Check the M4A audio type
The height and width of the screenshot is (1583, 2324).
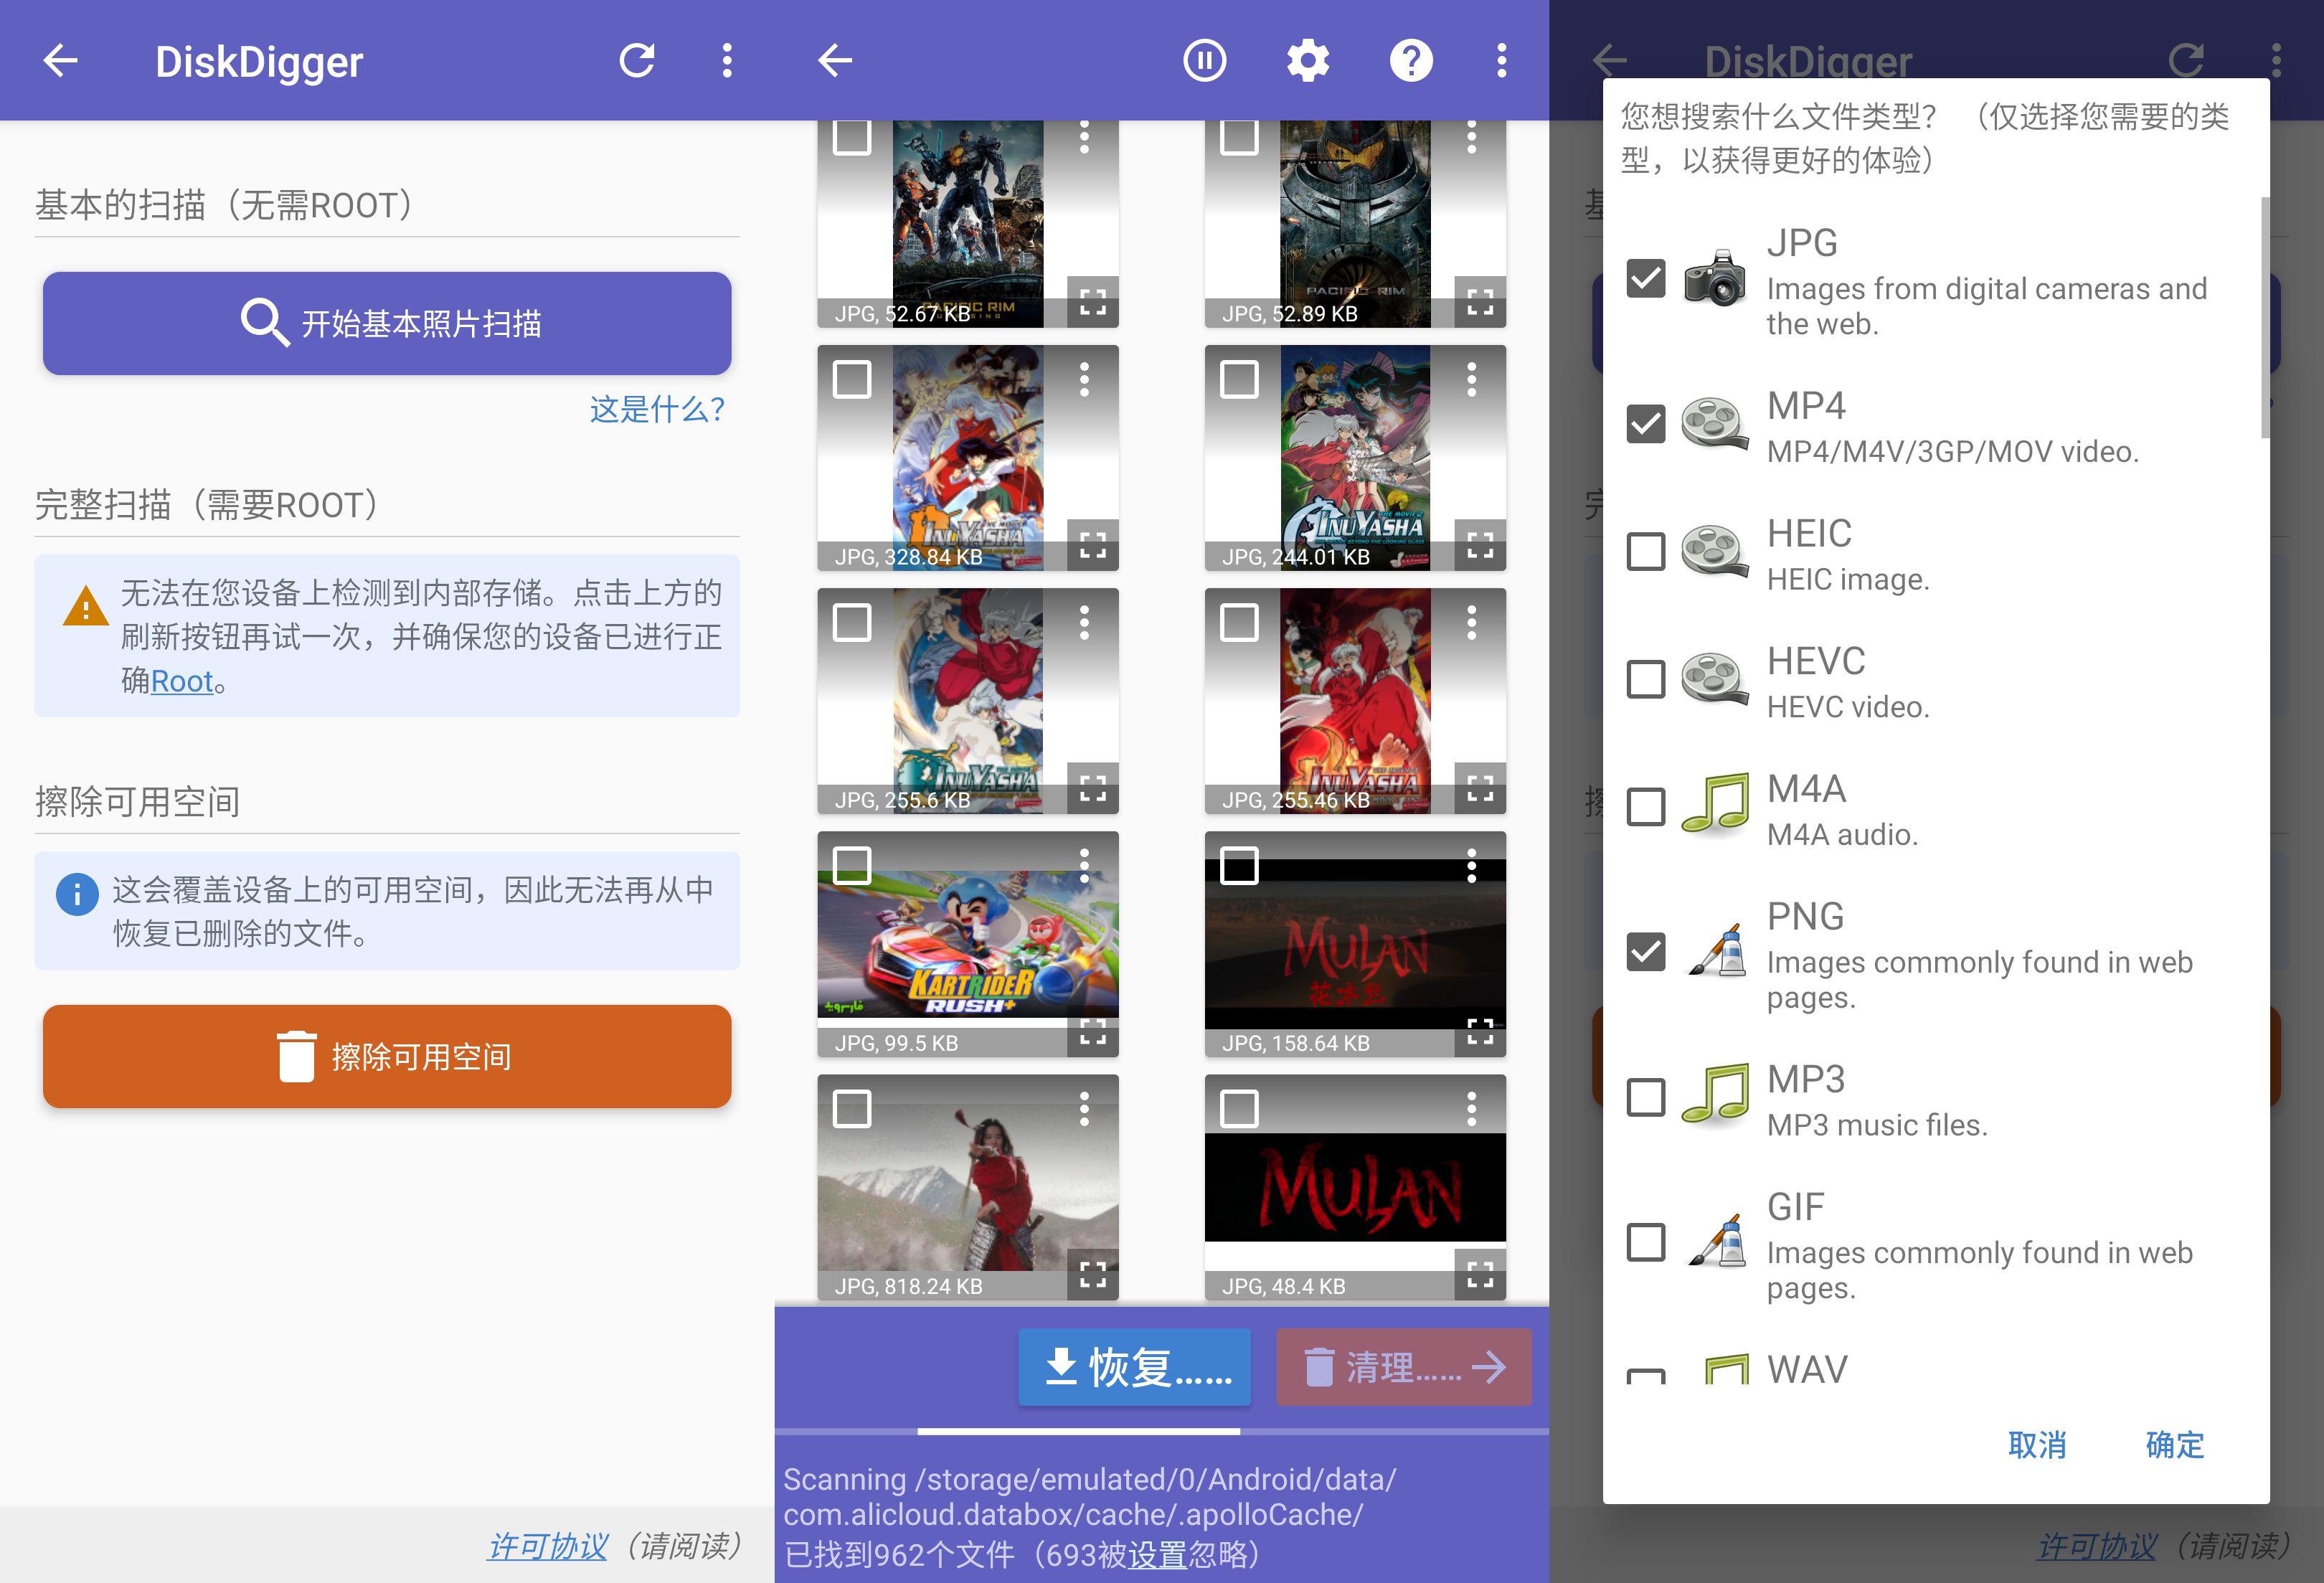click(1645, 807)
